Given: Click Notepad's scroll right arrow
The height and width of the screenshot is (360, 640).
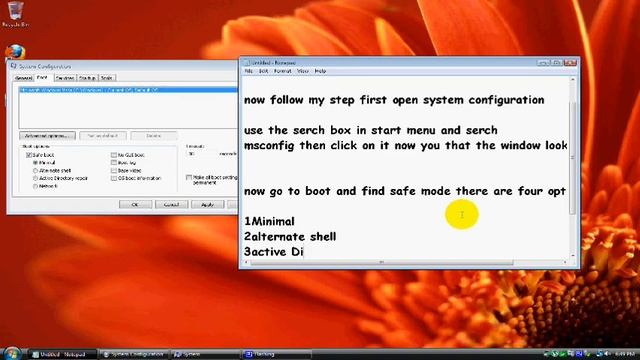Looking at the screenshot, I should tap(565, 262).
